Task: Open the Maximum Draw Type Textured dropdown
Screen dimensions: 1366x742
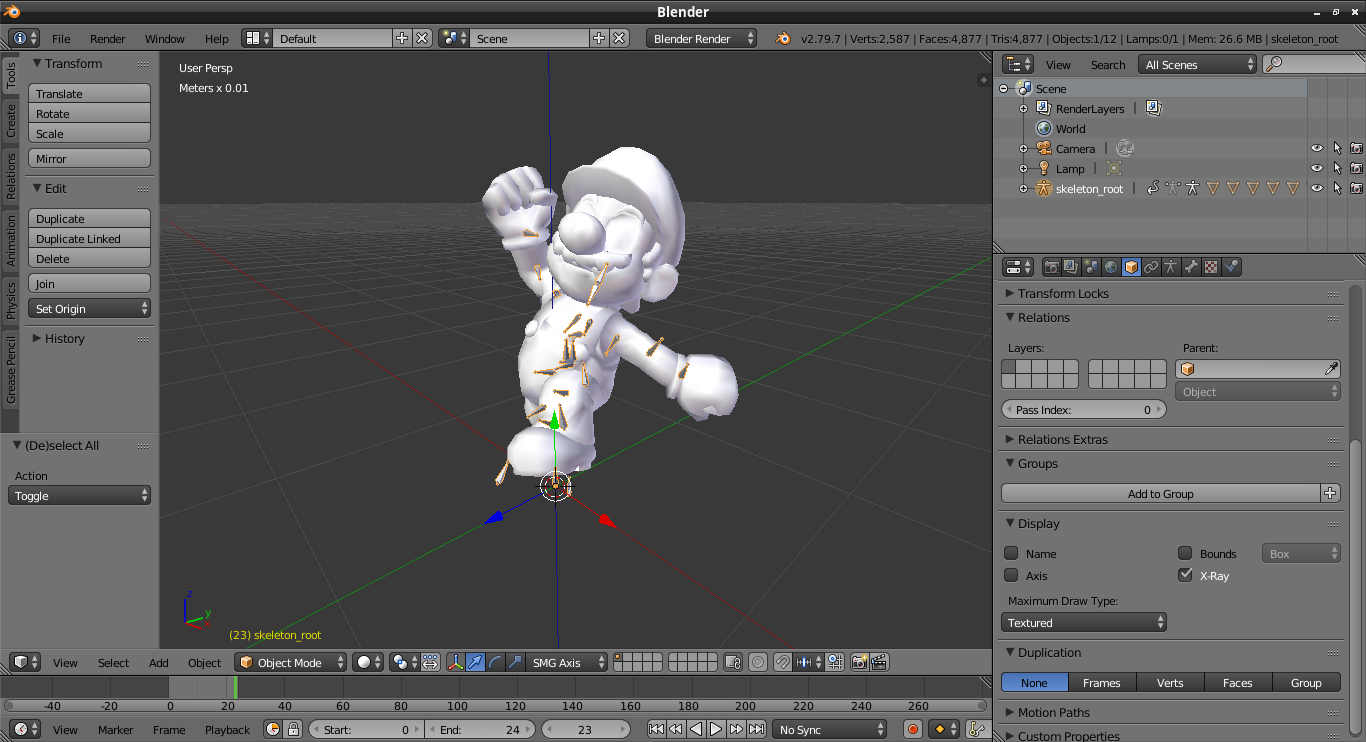Action: pyautogui.click(x=1084, y=623)
